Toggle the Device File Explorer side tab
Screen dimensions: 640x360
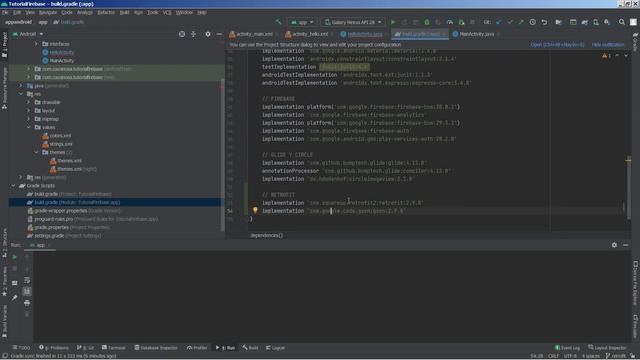coord(636,284)
